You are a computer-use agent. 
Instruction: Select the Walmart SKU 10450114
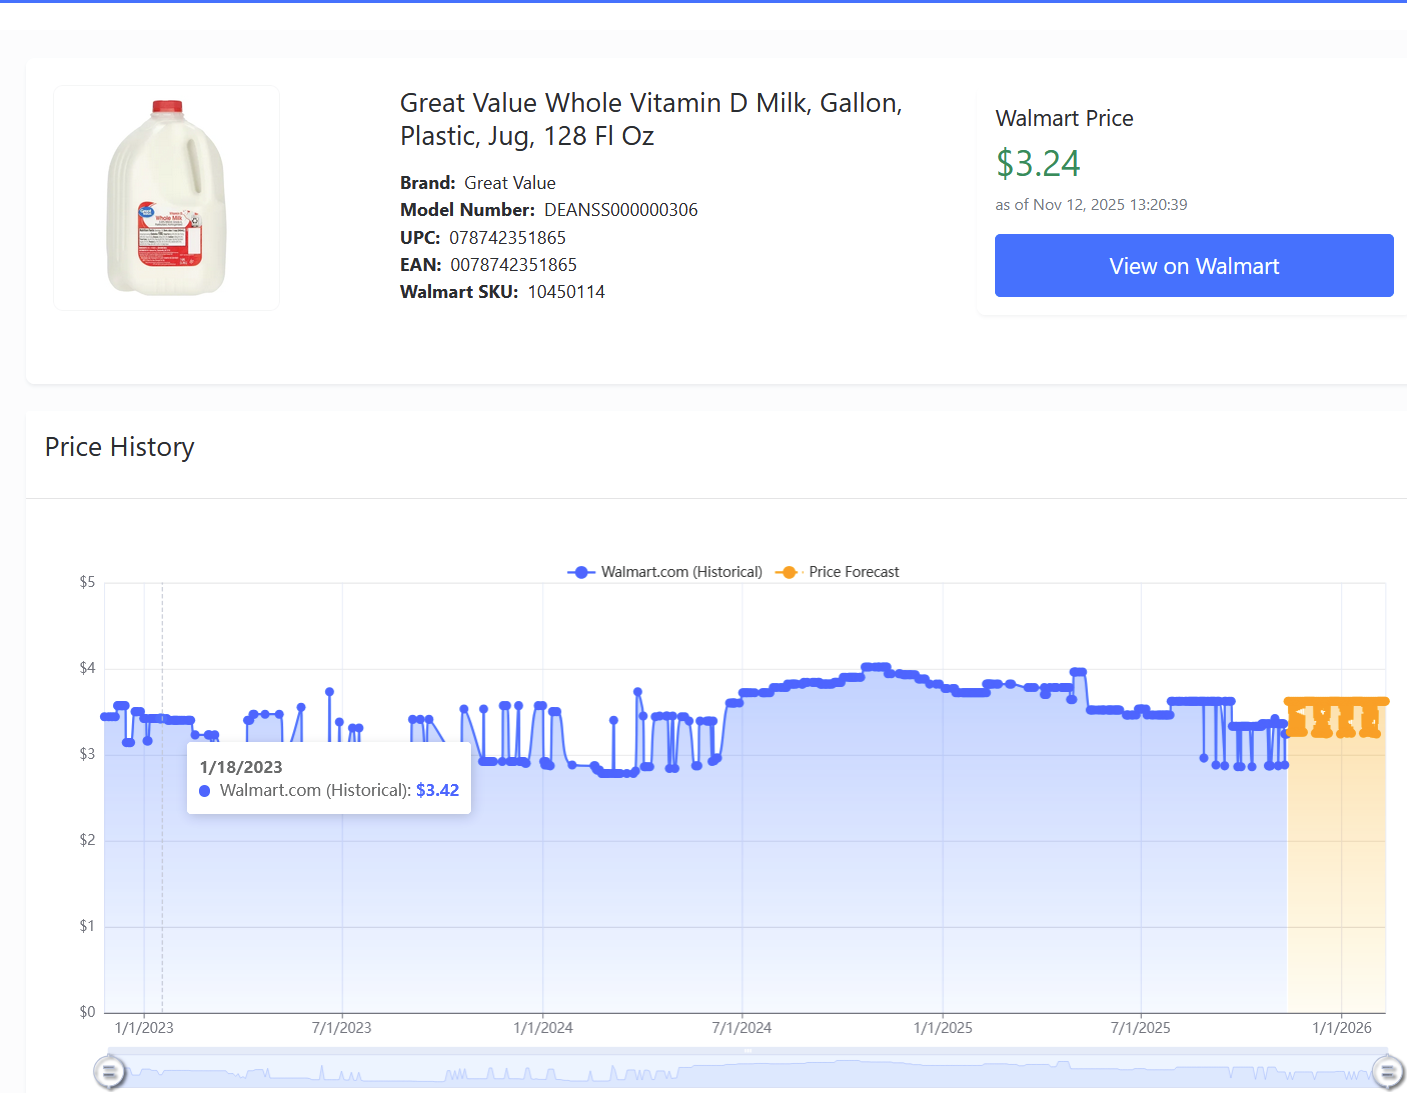tap(566, 292)
